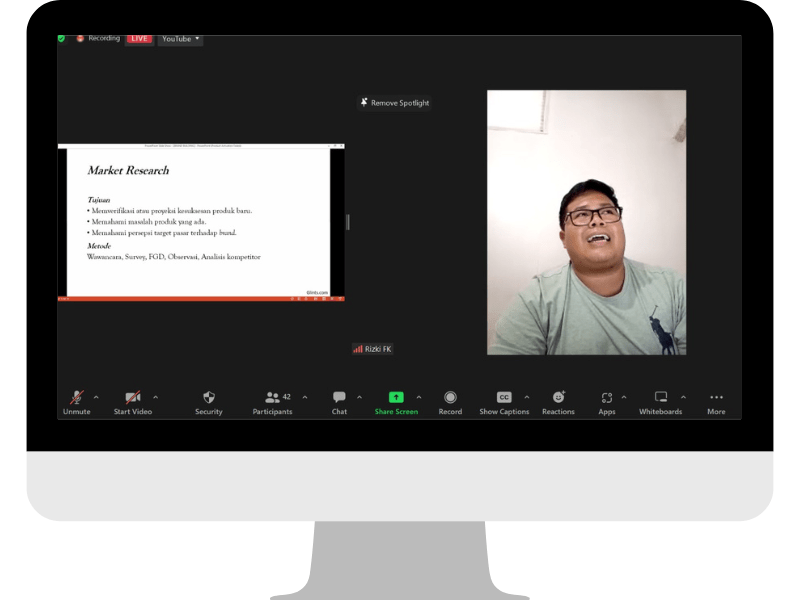Click the green encryption shield icon
Viewport: 800px width, 600px height.
tap(61, 38)
